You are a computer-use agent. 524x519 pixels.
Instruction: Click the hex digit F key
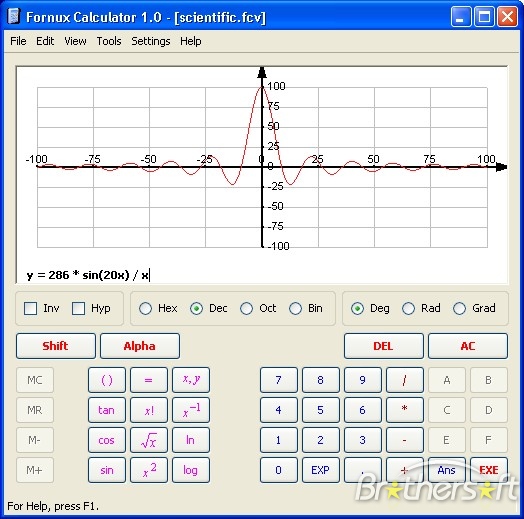coord(489,440)
